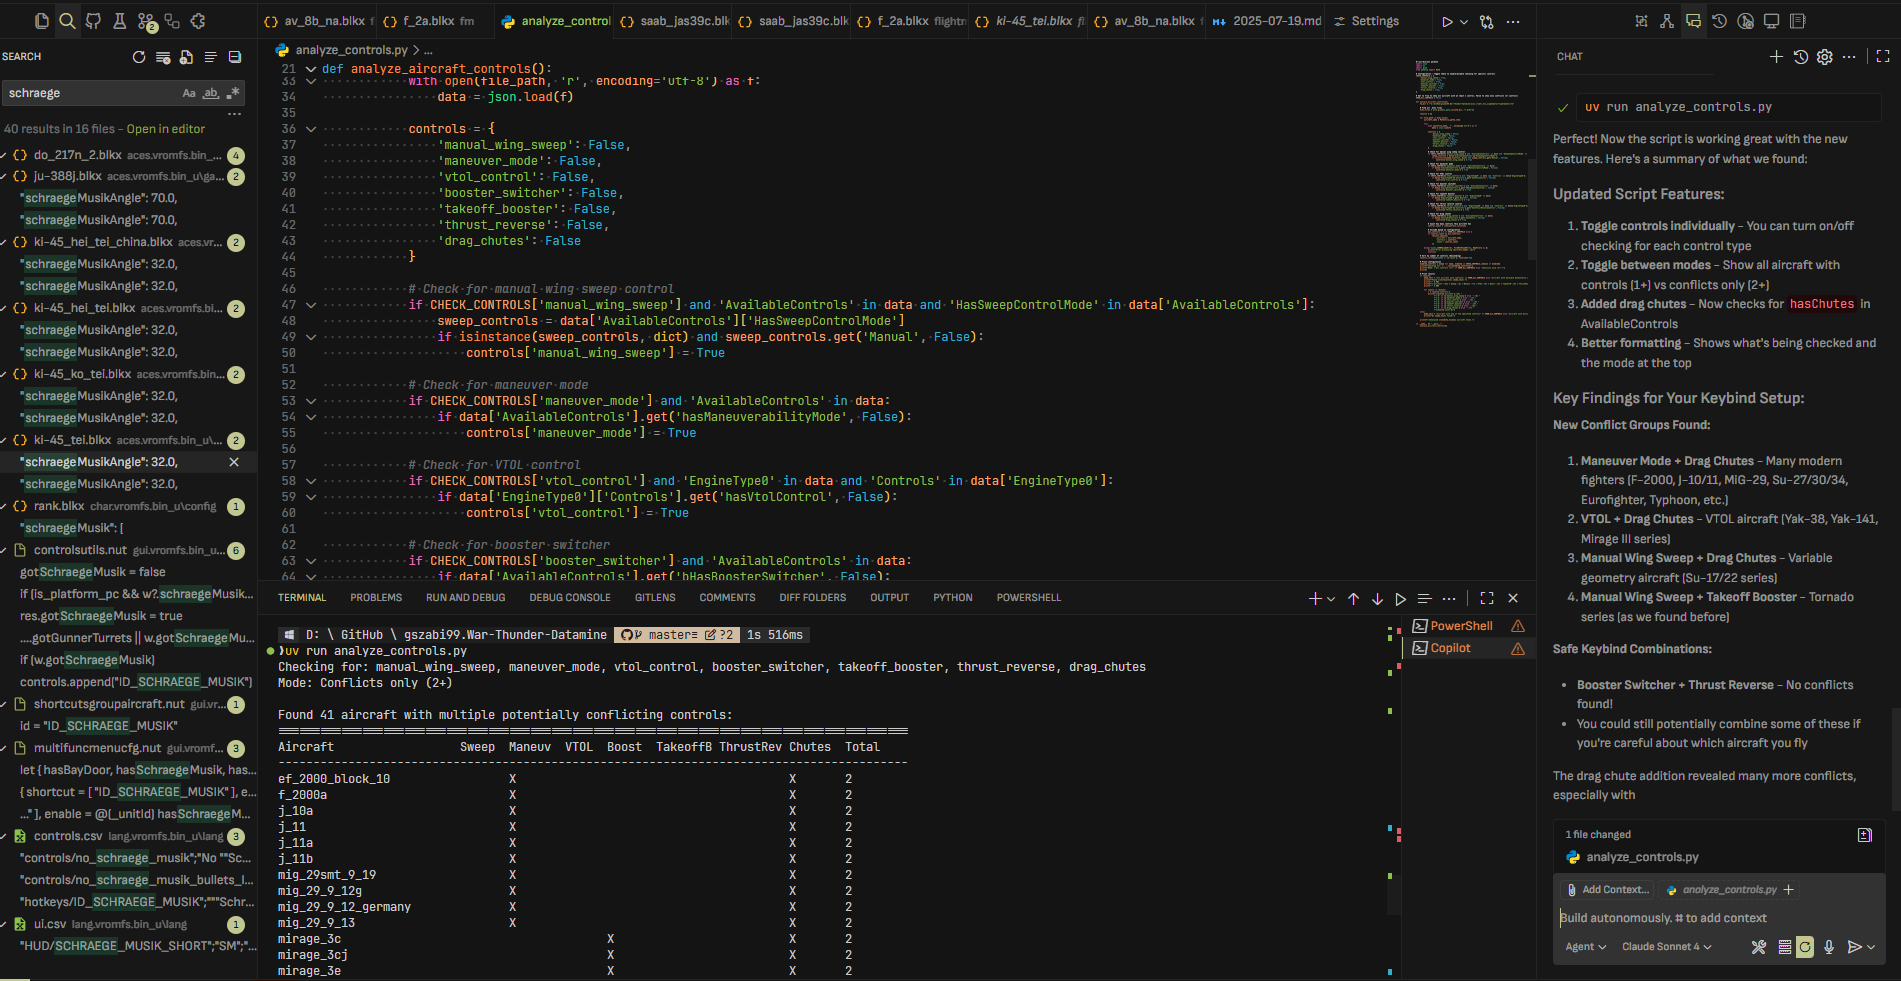The image size is (1901, 981).
Task: Open chat settings gear icon
Action: point(1825,57)
